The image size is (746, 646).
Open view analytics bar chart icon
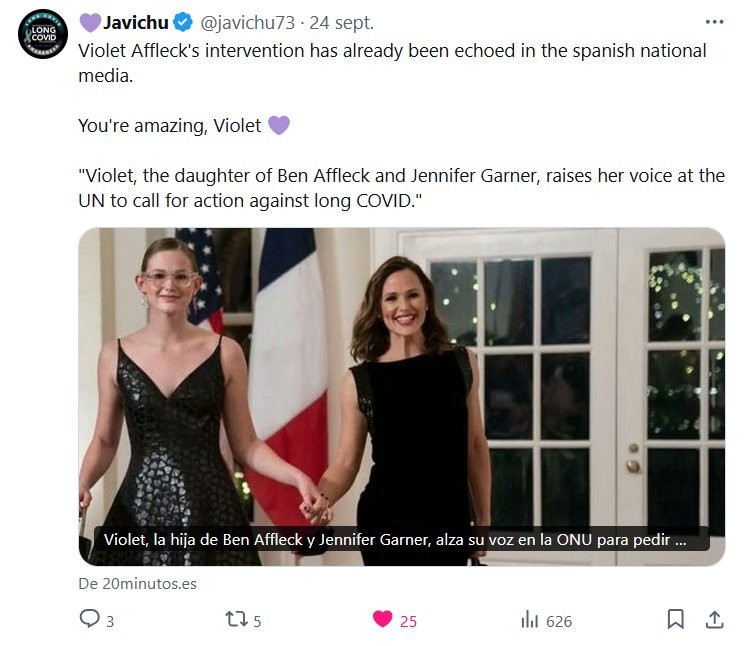(x=530, y=620)
